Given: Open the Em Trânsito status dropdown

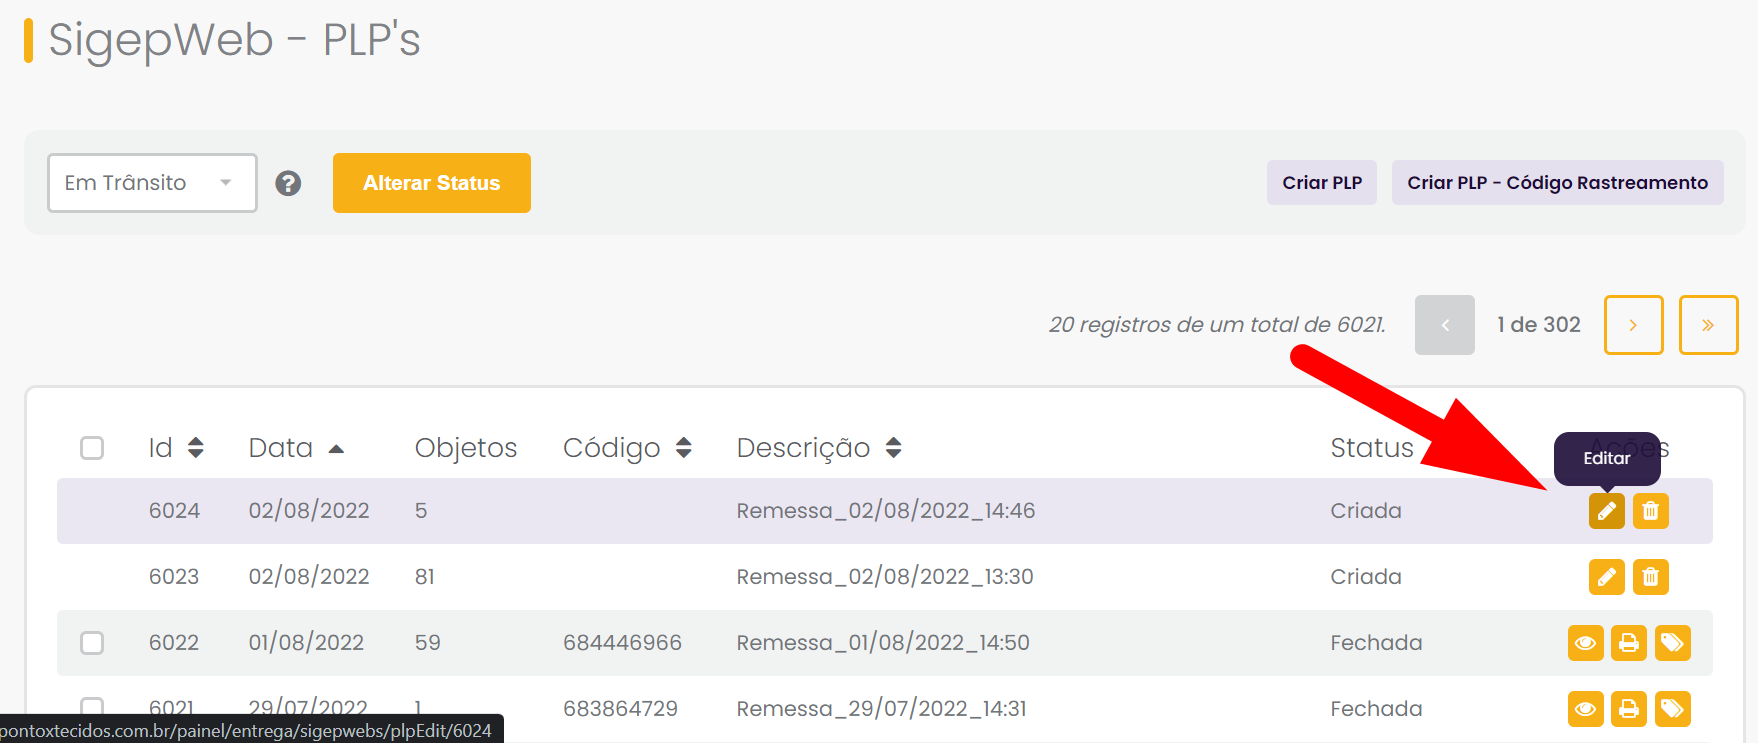Looking at the screenshot, I should click(152, 183).
